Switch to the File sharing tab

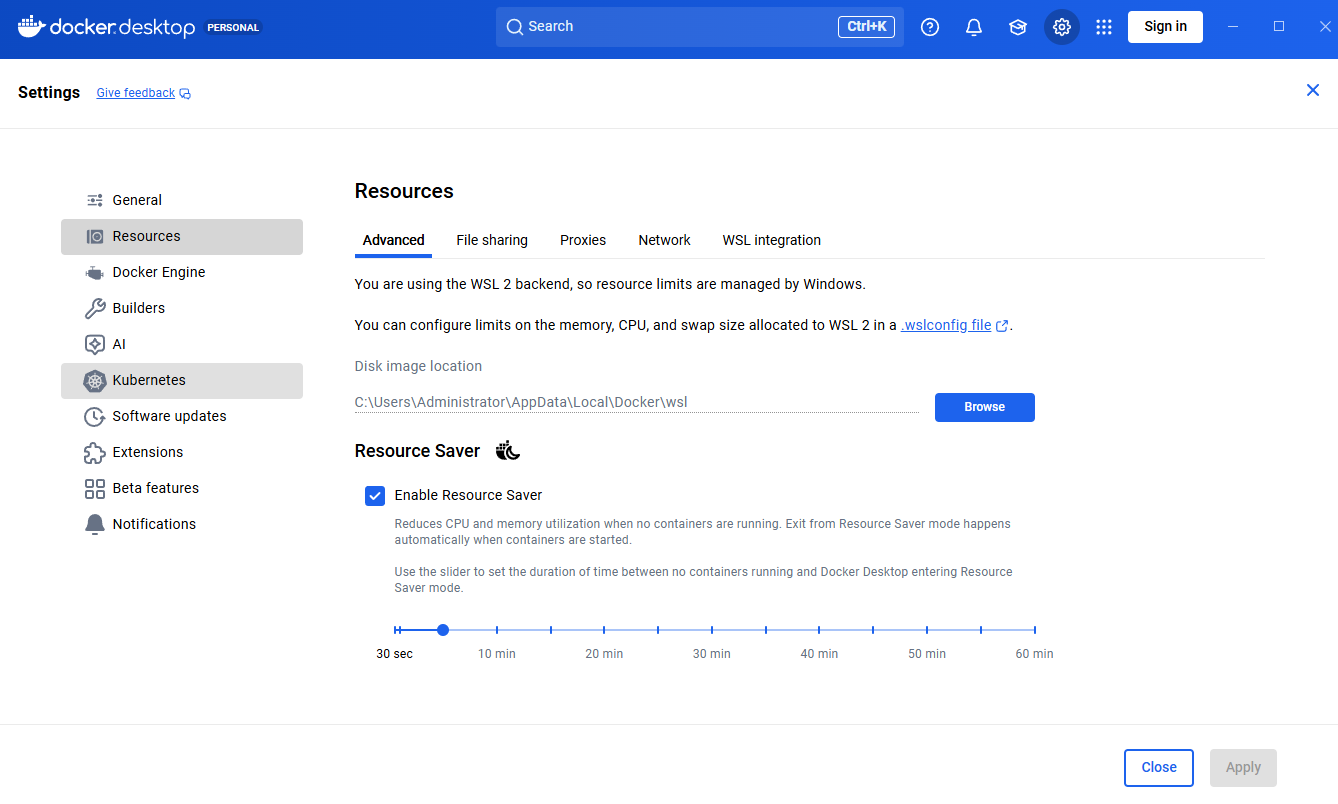pos(492,240)
